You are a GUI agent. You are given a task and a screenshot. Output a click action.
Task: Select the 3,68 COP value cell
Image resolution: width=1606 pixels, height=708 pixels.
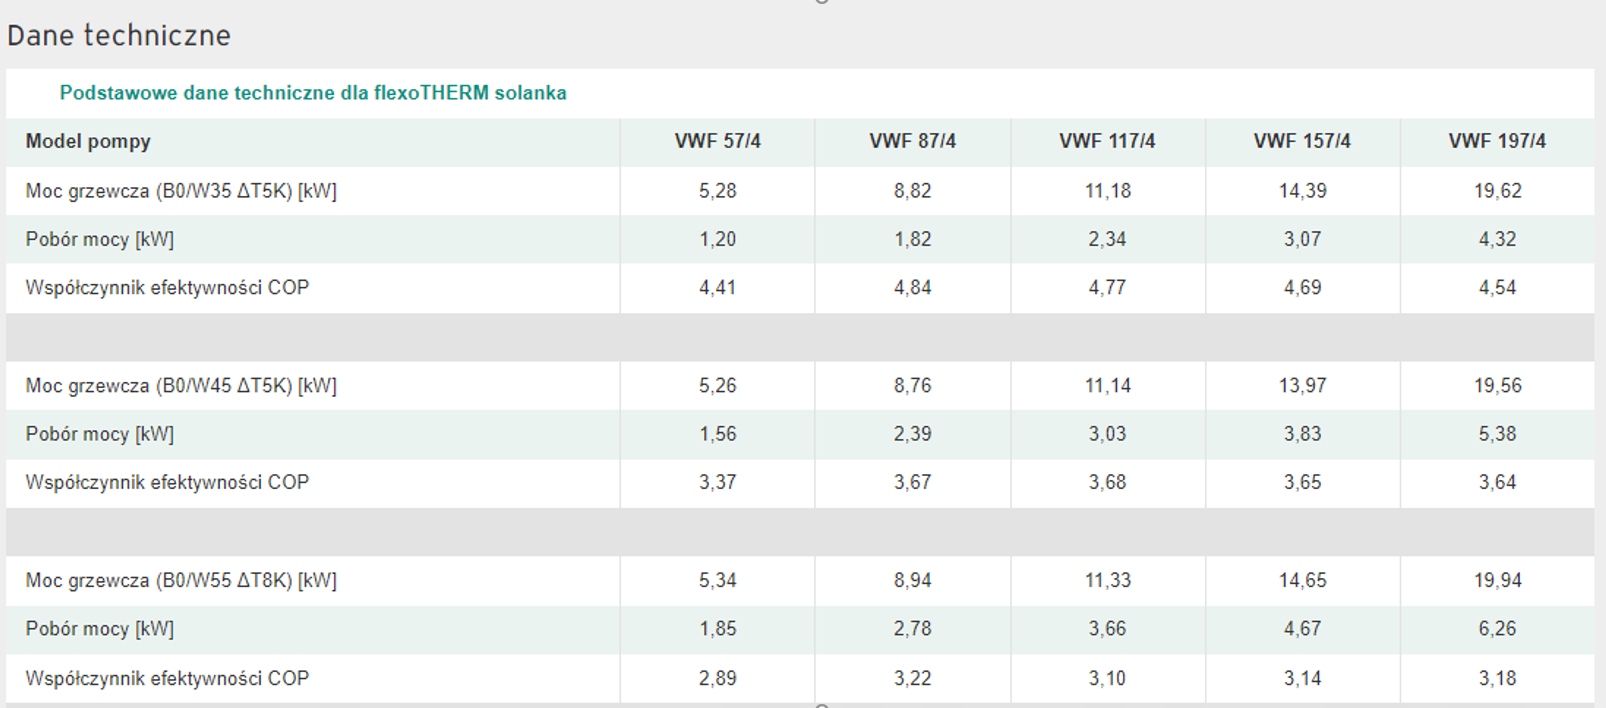click(x=1107, y=482)
